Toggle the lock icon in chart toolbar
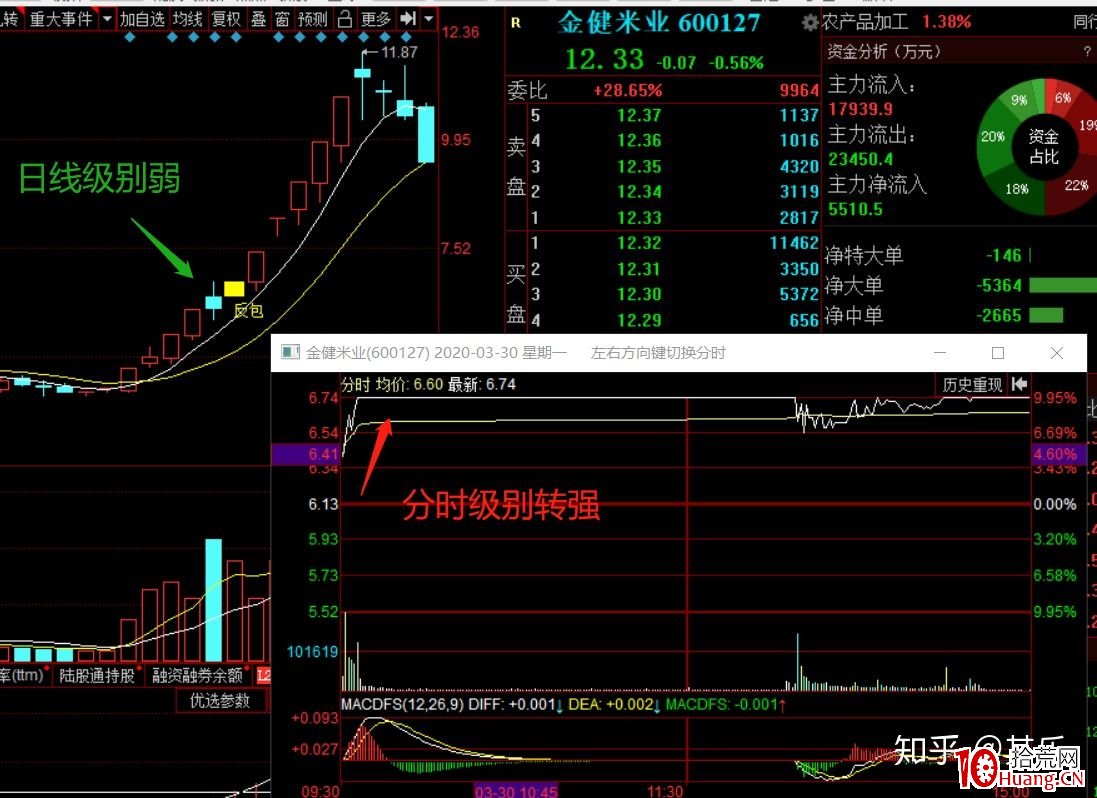This screenshot has height=798, width=1097. pyautogui.click(x=344, y=19)
